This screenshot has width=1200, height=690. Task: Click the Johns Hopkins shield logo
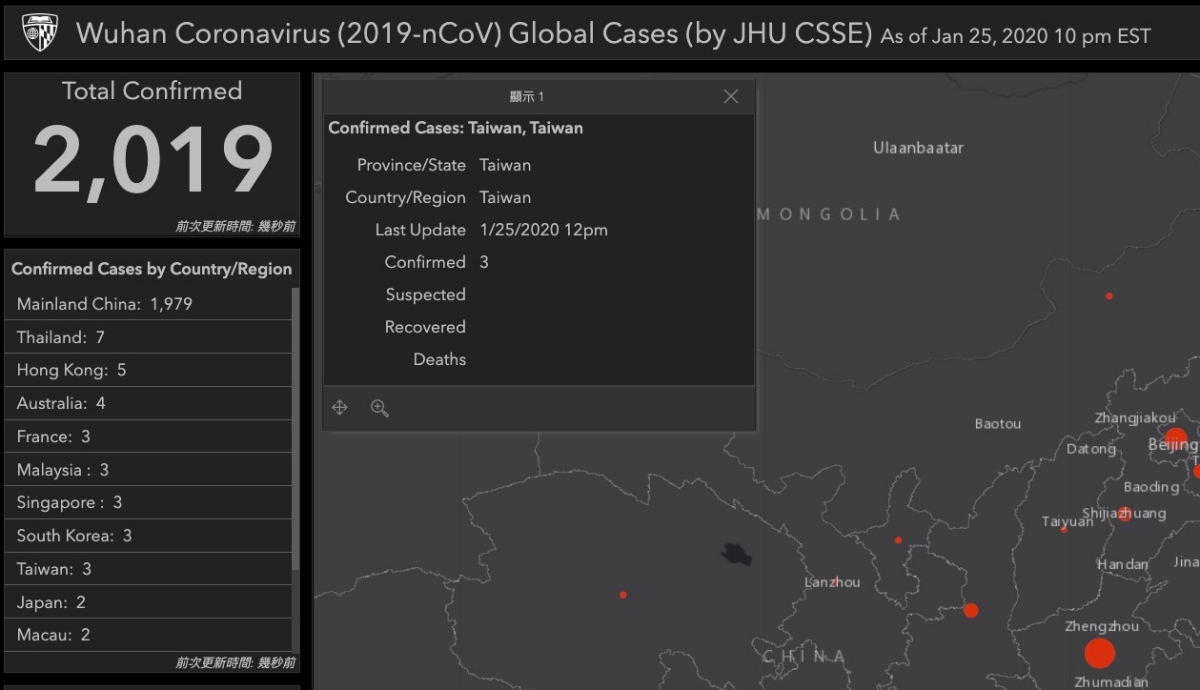point(39,33)
